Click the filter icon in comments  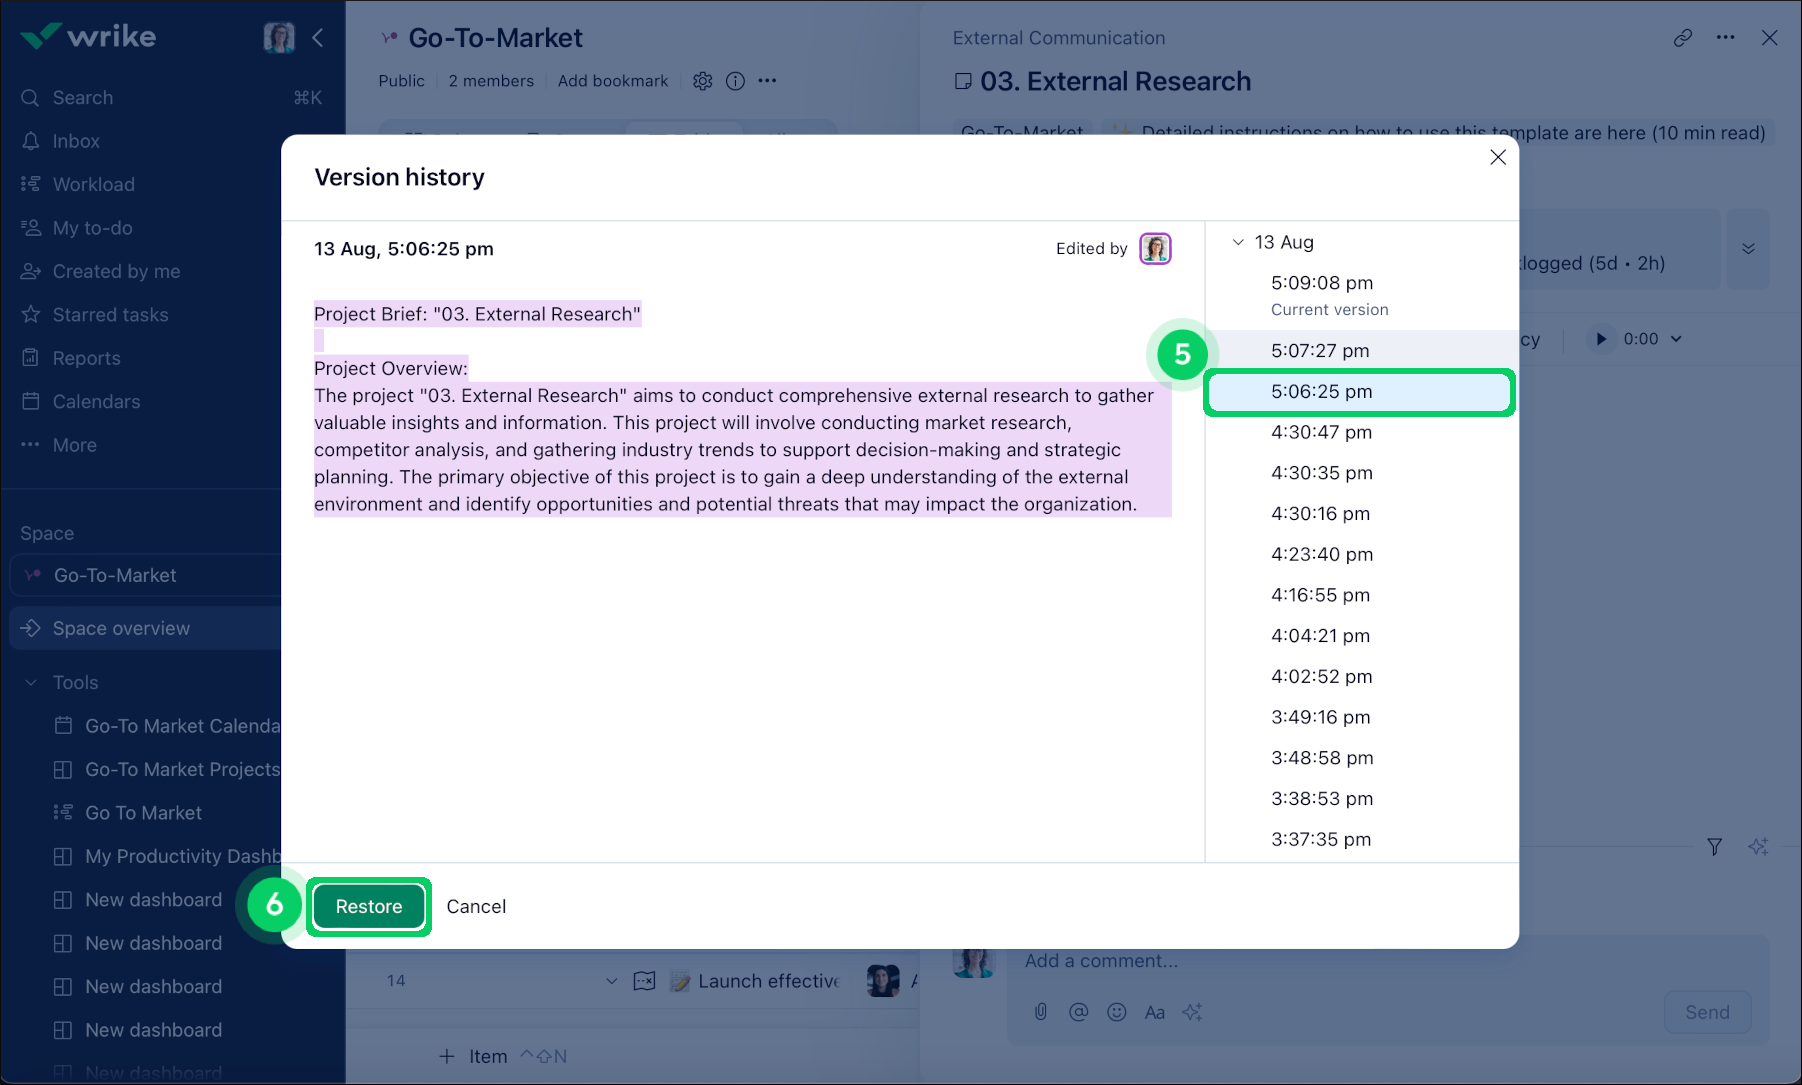(x=1714, y=847)
